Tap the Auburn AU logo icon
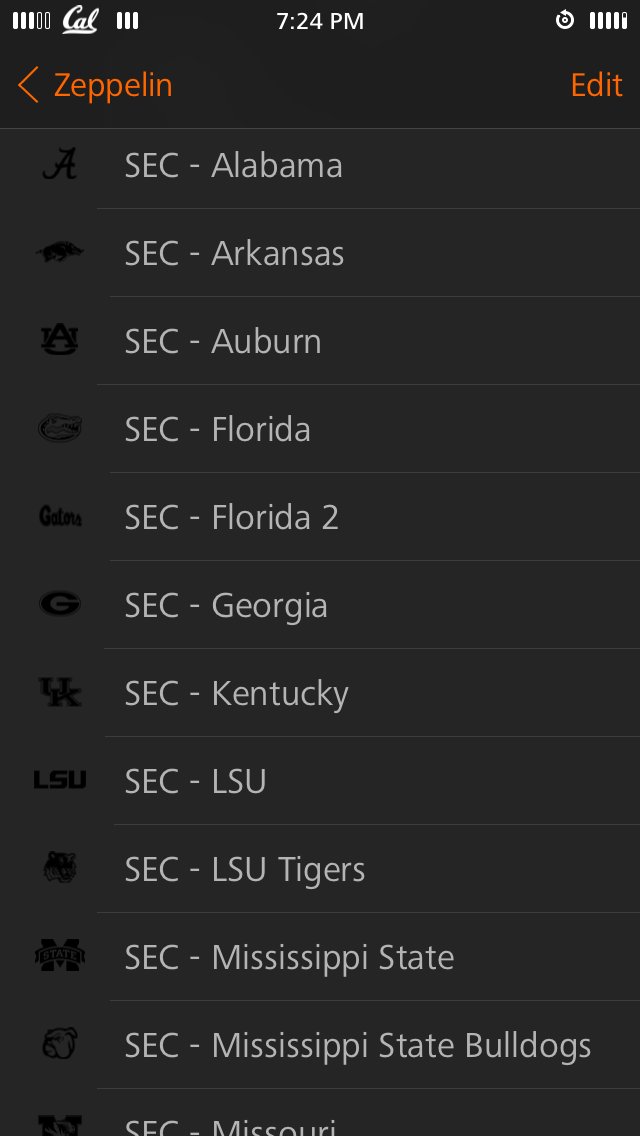 [60, 341]
